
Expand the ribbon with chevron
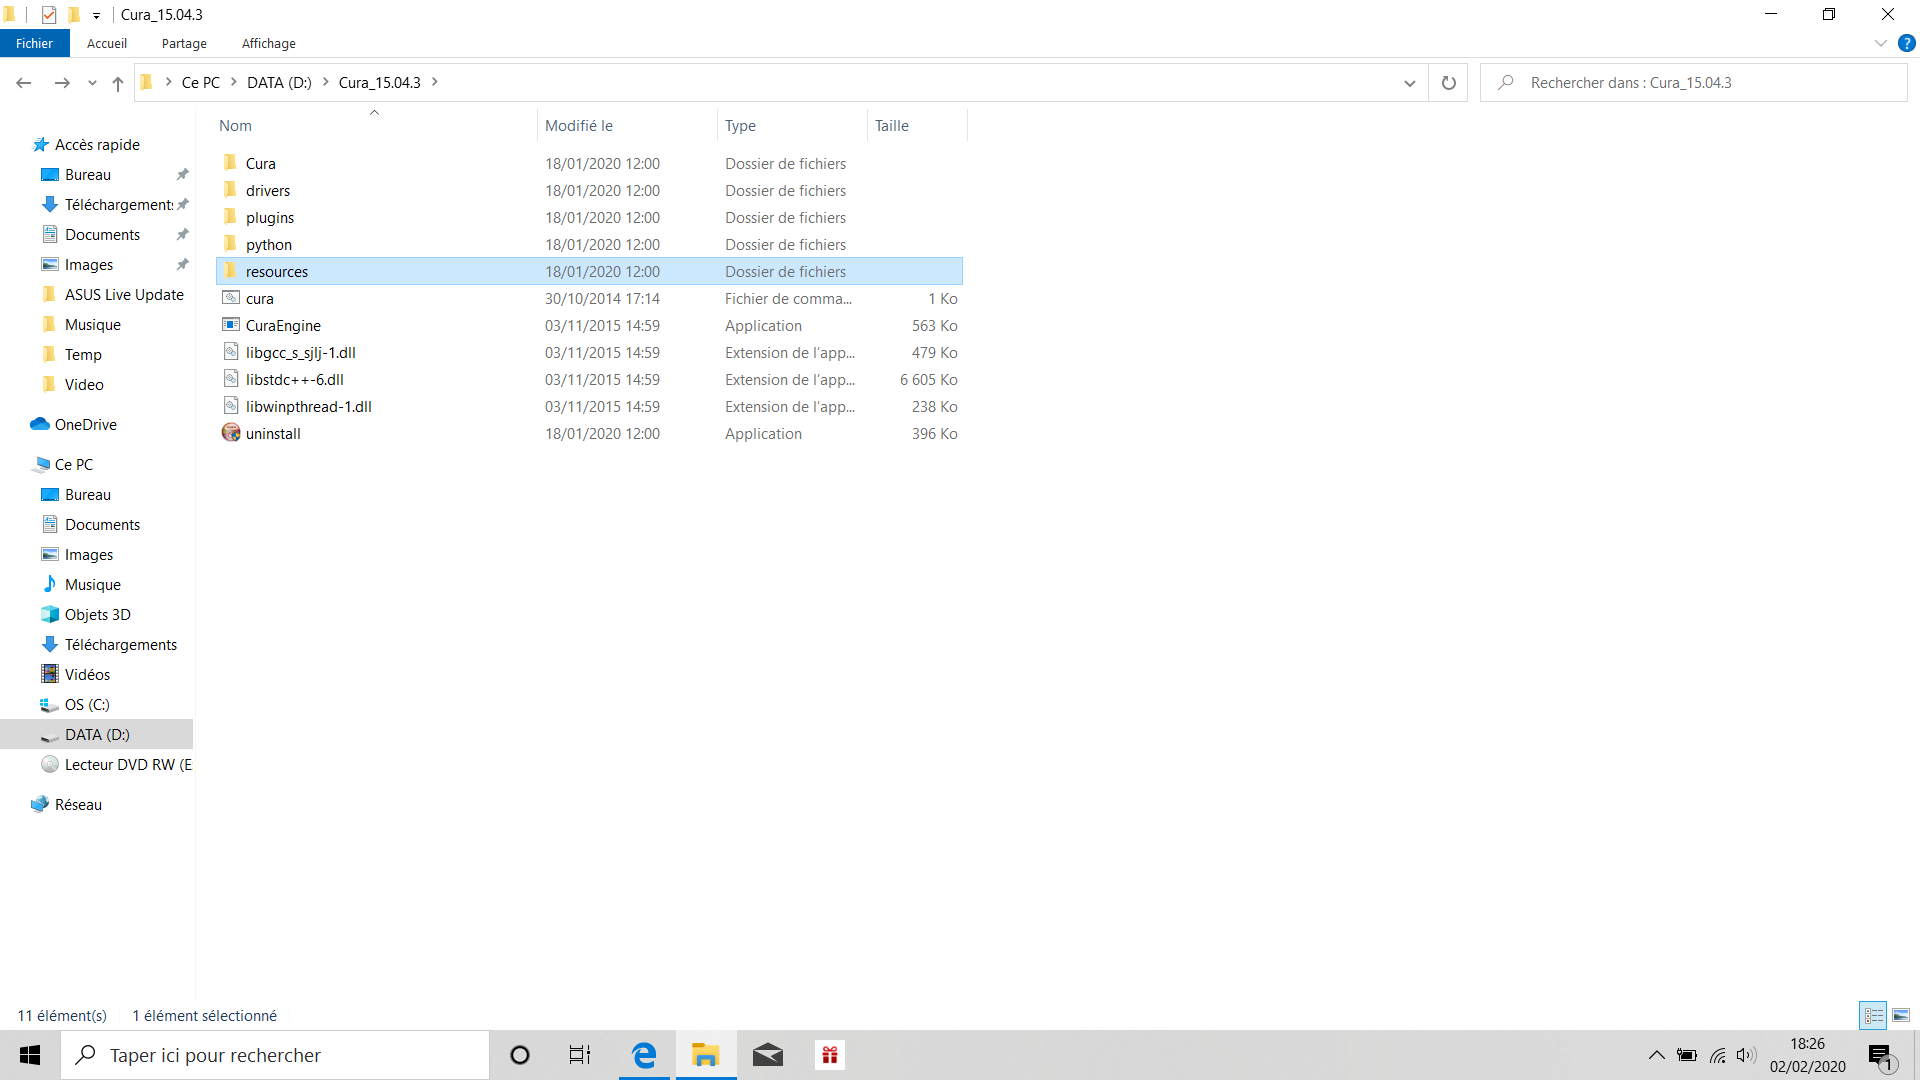1880,43
